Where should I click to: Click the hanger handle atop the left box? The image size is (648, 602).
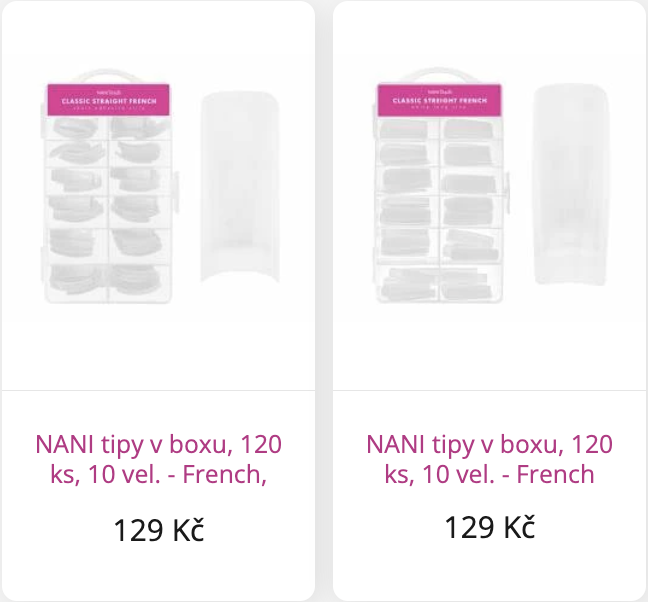point(108,76)
